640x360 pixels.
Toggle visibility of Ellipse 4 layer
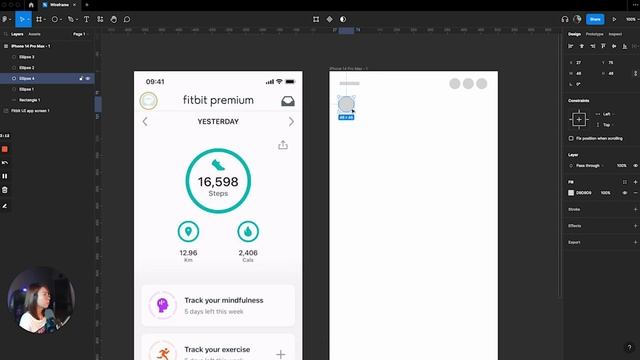[x=88, y=78]
